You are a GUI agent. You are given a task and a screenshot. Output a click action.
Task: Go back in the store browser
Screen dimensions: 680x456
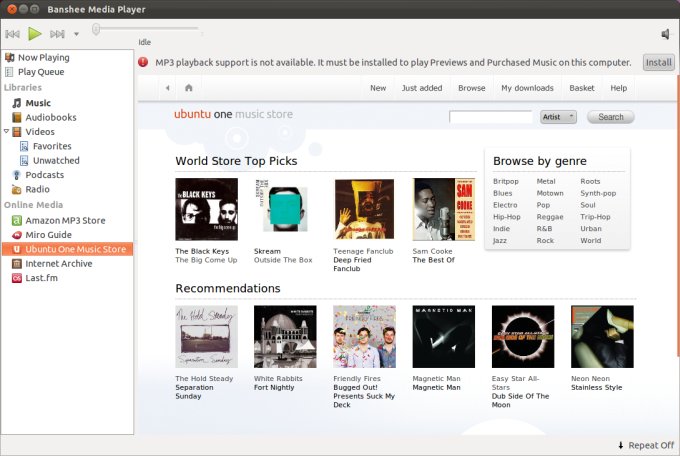click(x=167, y=88)
